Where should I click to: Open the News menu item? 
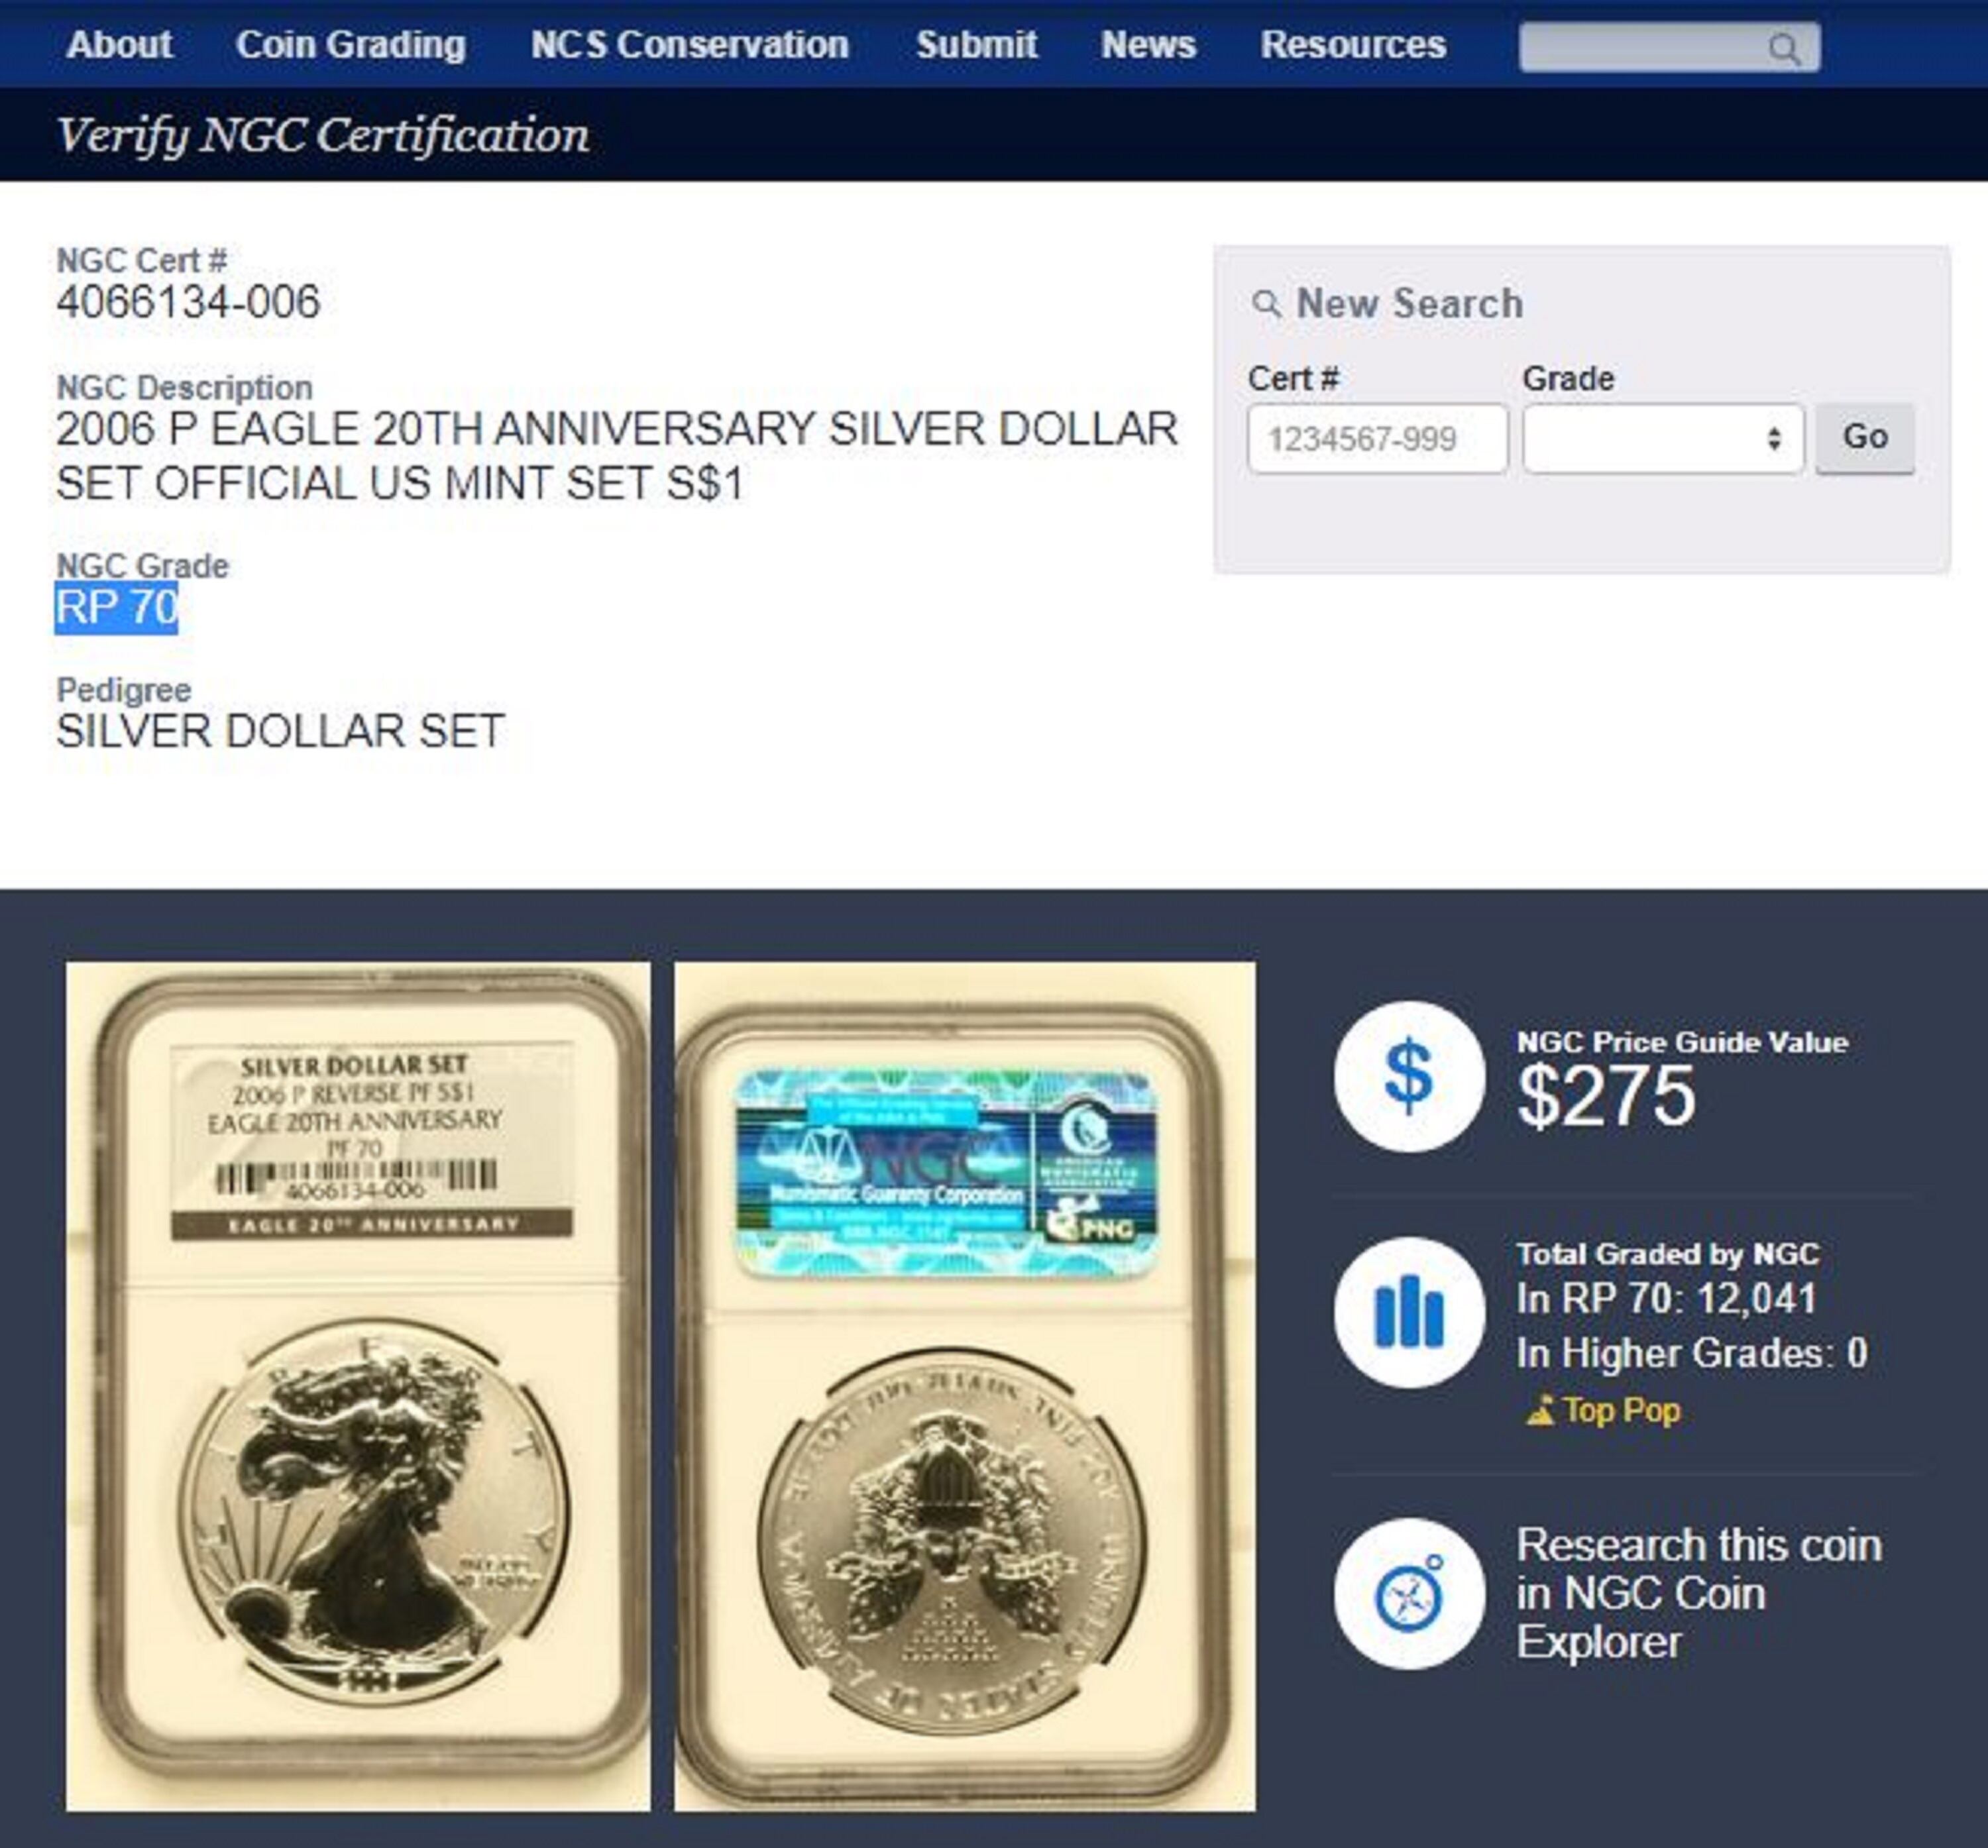(x=1148, y=44)
